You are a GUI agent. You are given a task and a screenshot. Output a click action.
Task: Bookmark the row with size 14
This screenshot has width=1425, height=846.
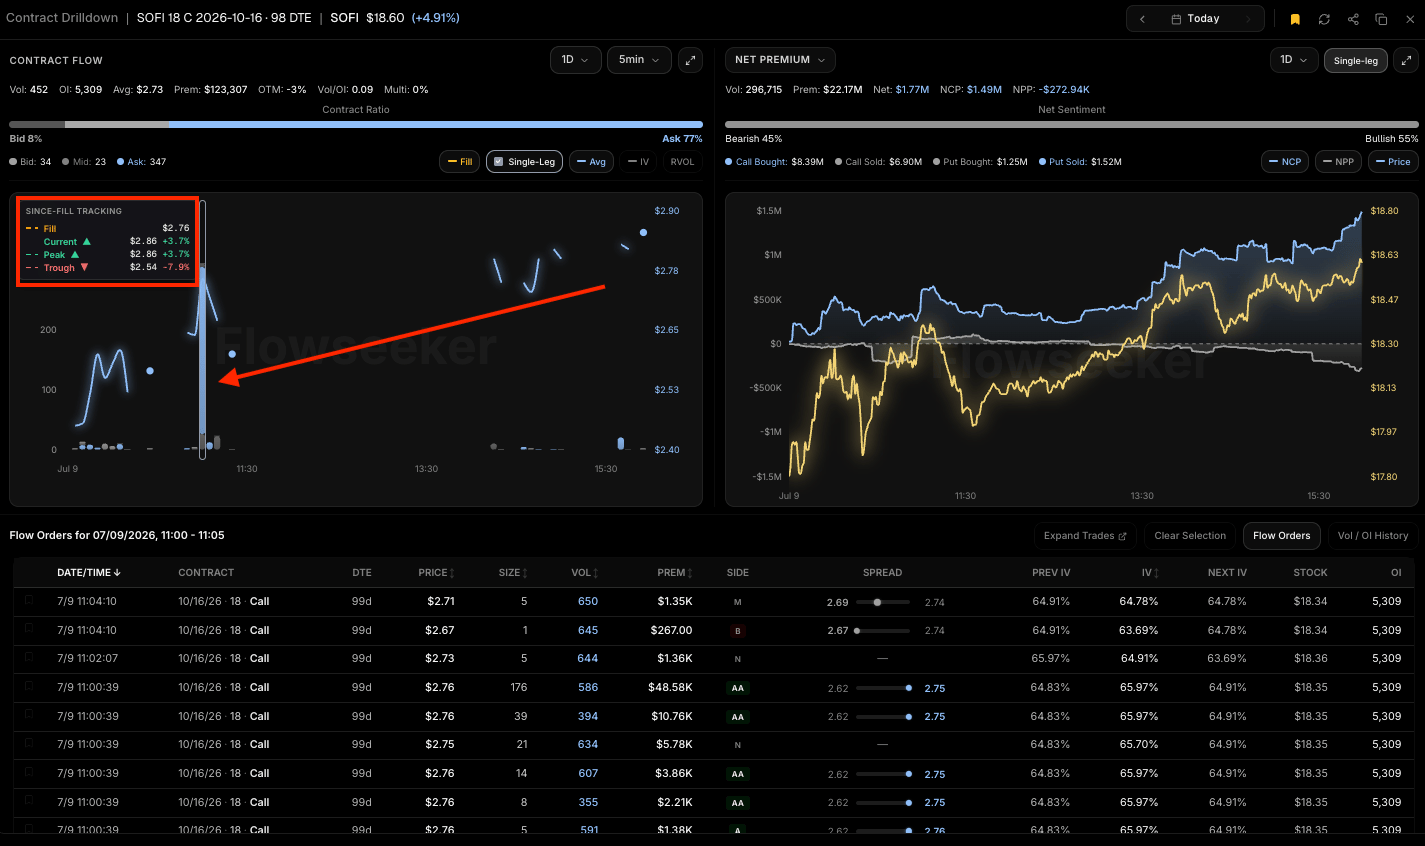pyautogui.click(x=29, y=773)
